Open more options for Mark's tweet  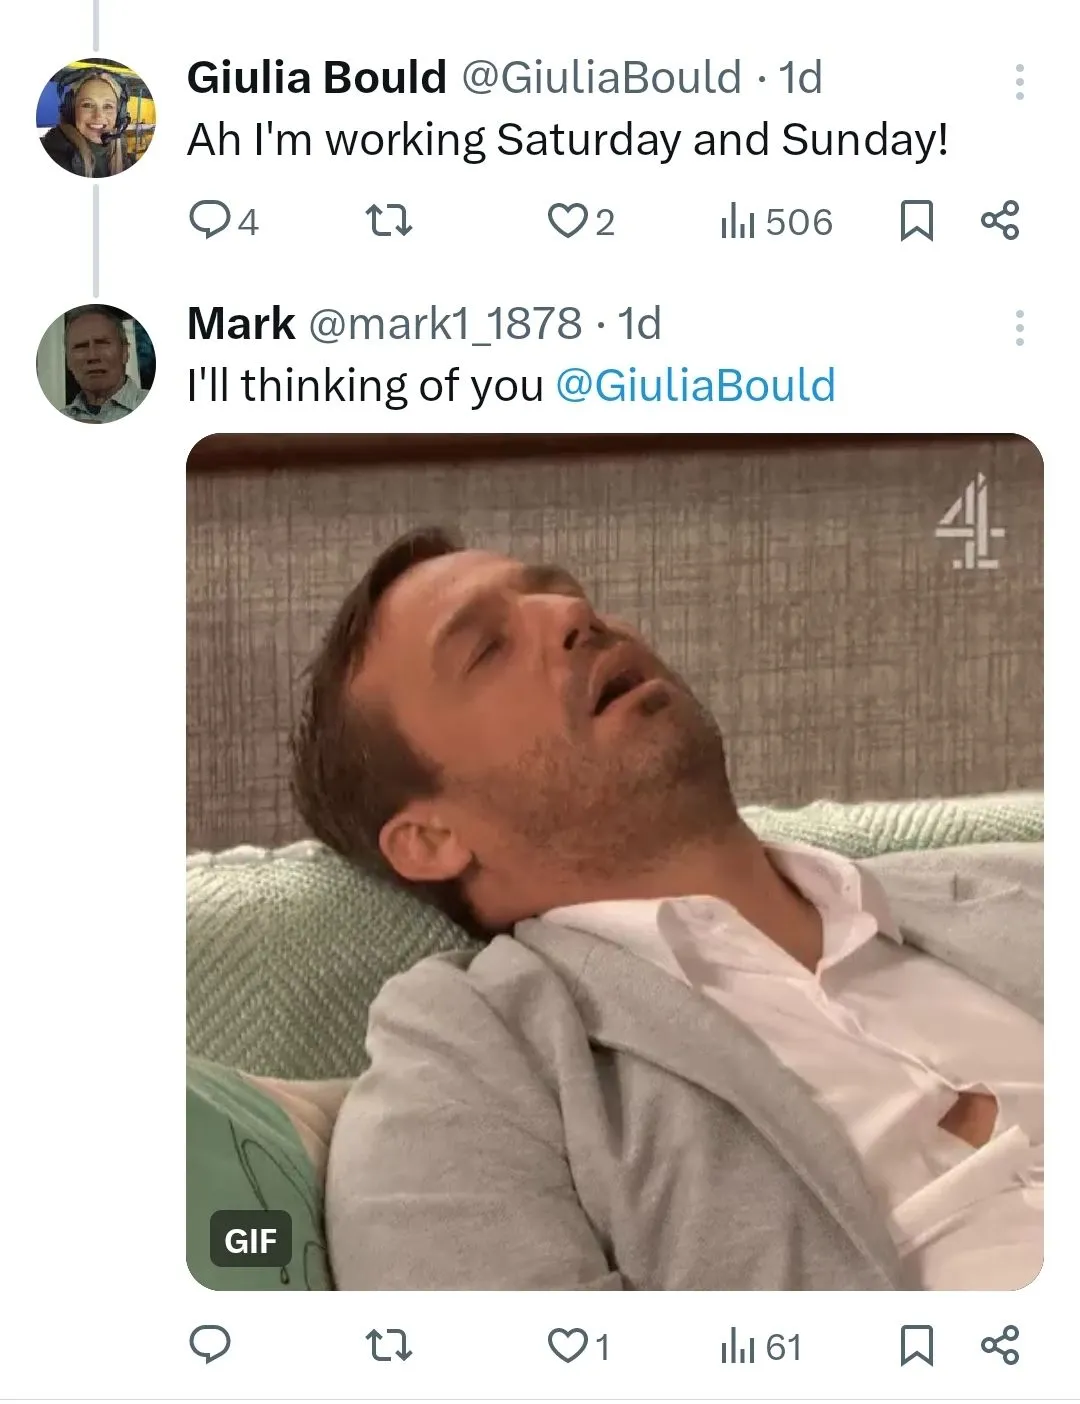[x=1019, y=328]
